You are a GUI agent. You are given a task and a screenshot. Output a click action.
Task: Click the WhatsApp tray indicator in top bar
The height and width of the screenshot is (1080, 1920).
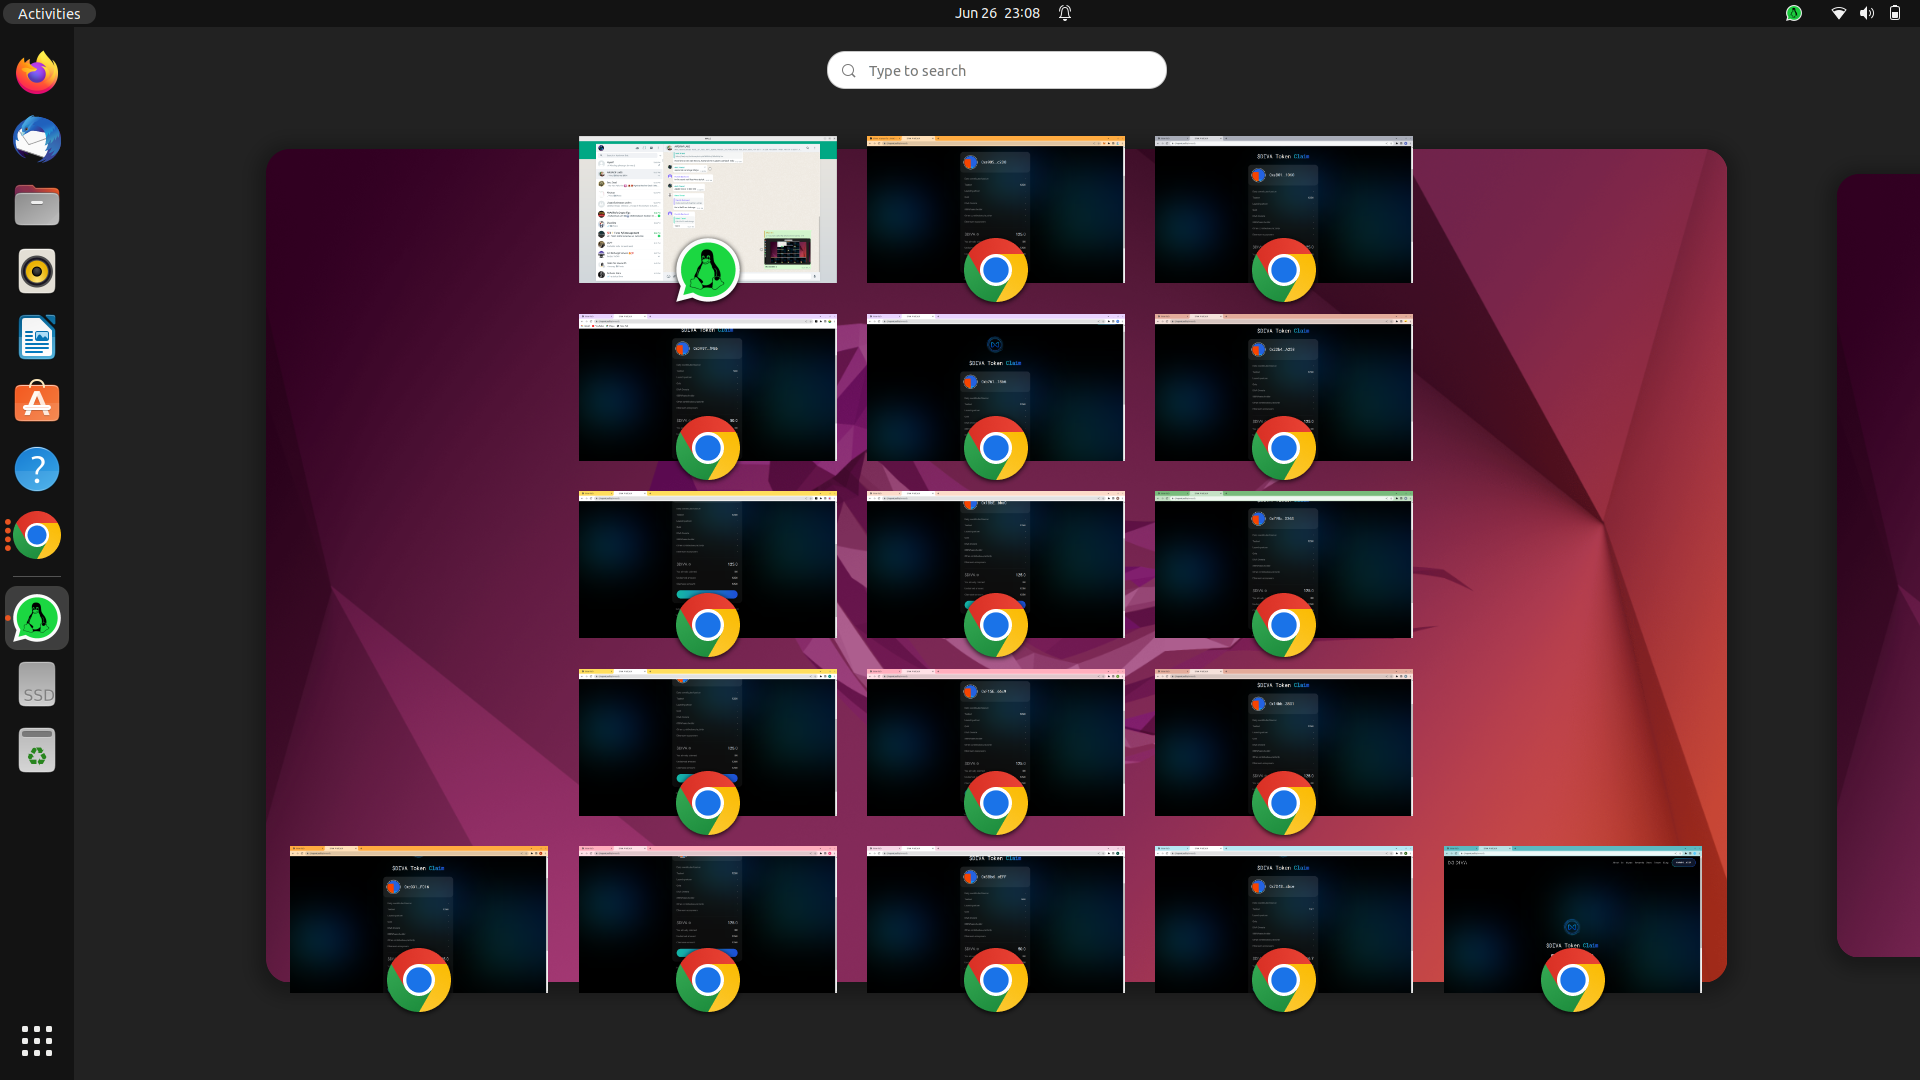tap(1794, 13)
